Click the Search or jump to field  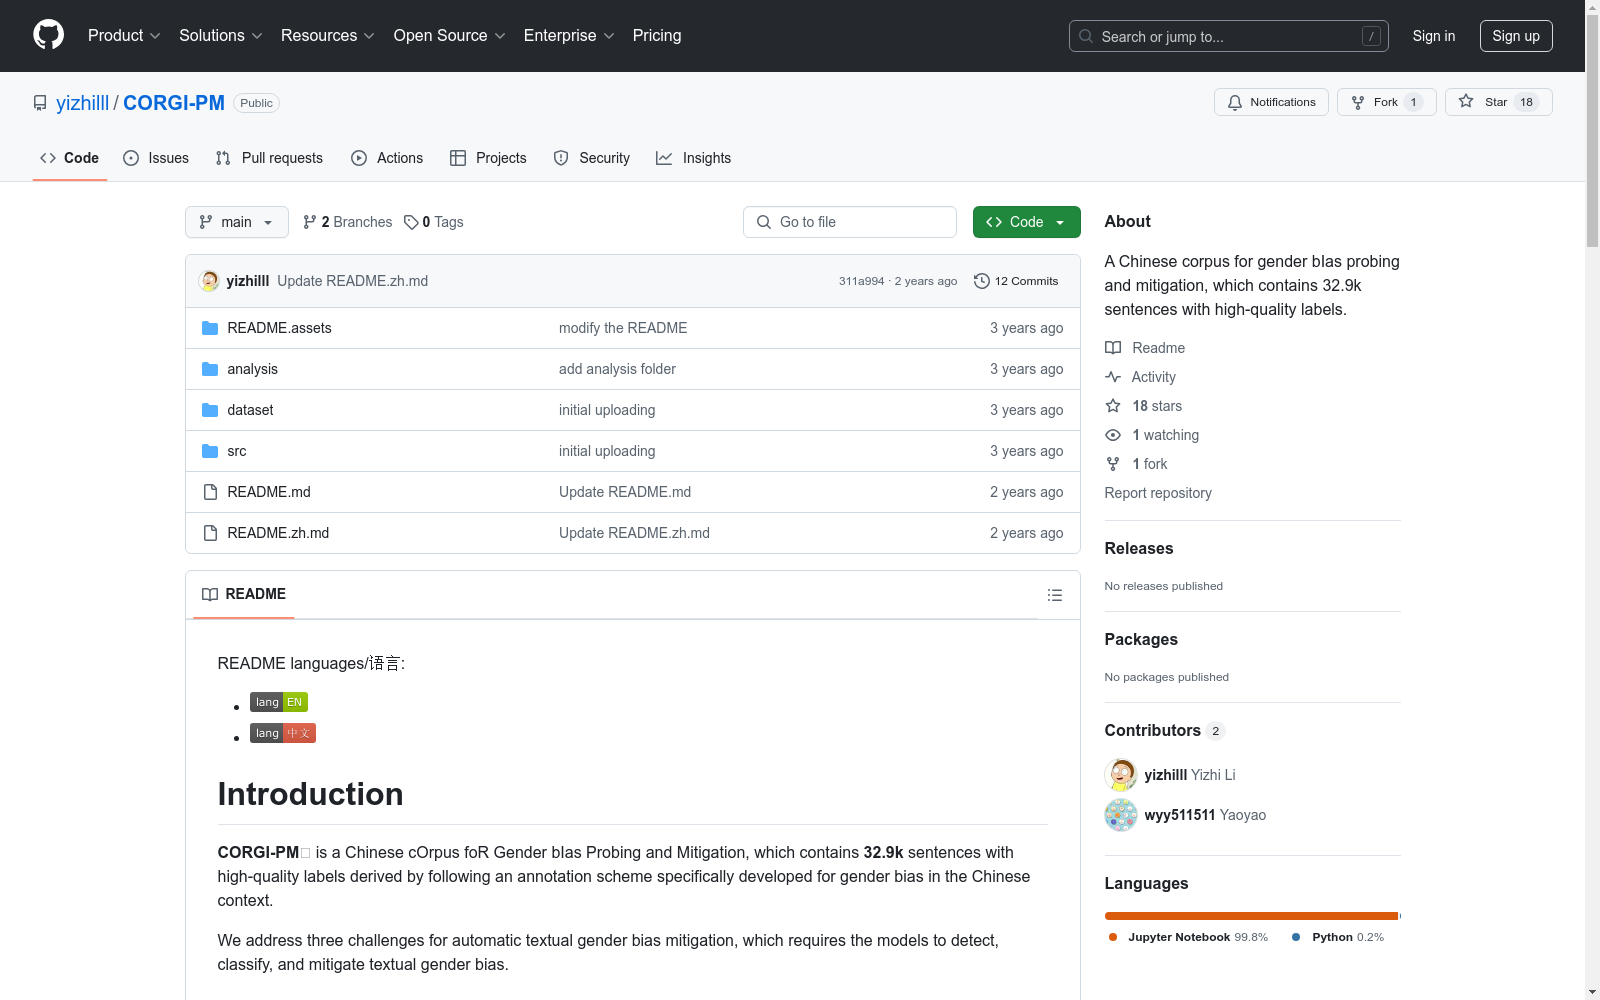pos(1229,36)
